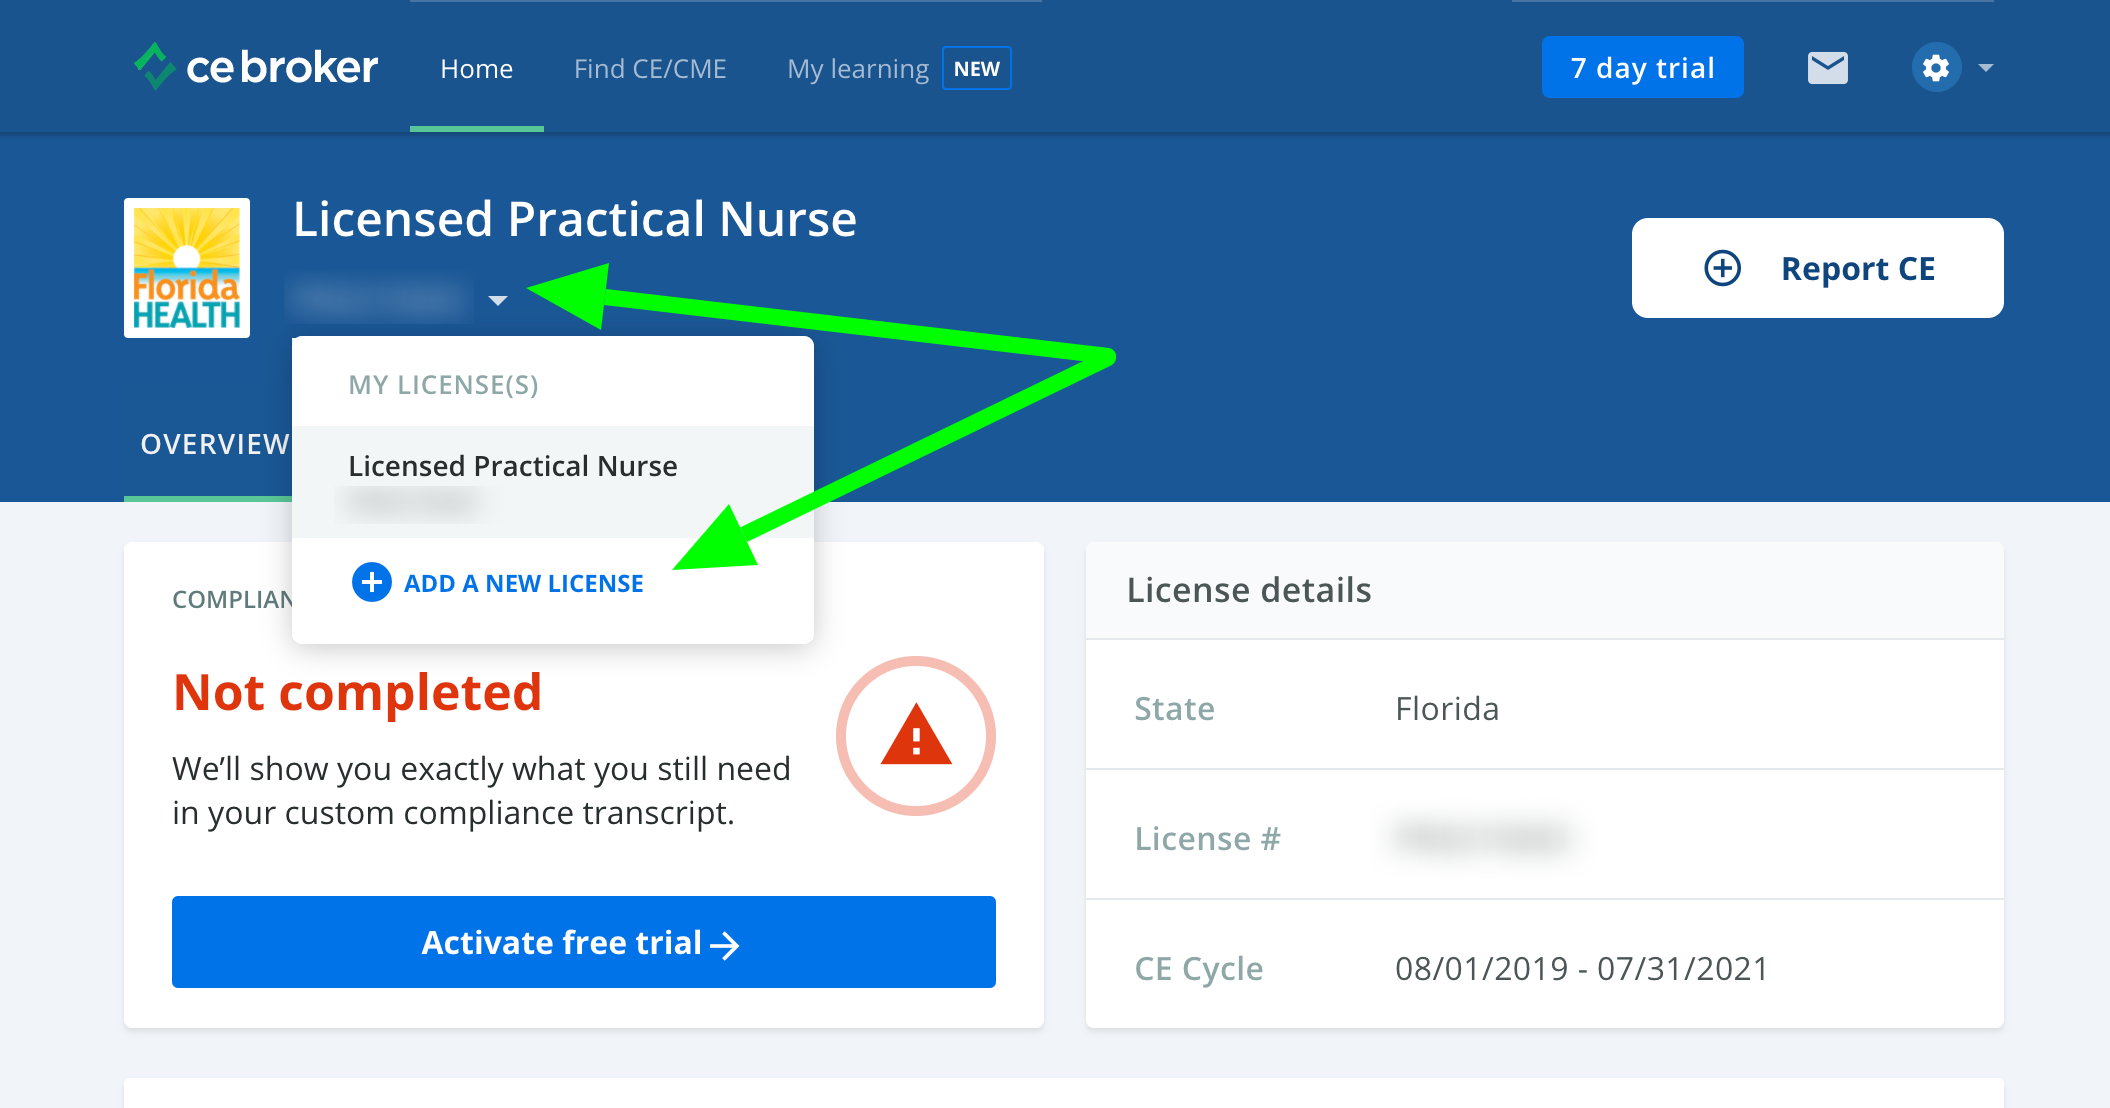
Task: Click the red warning compliance icon
Action: (x=916, y=736)
